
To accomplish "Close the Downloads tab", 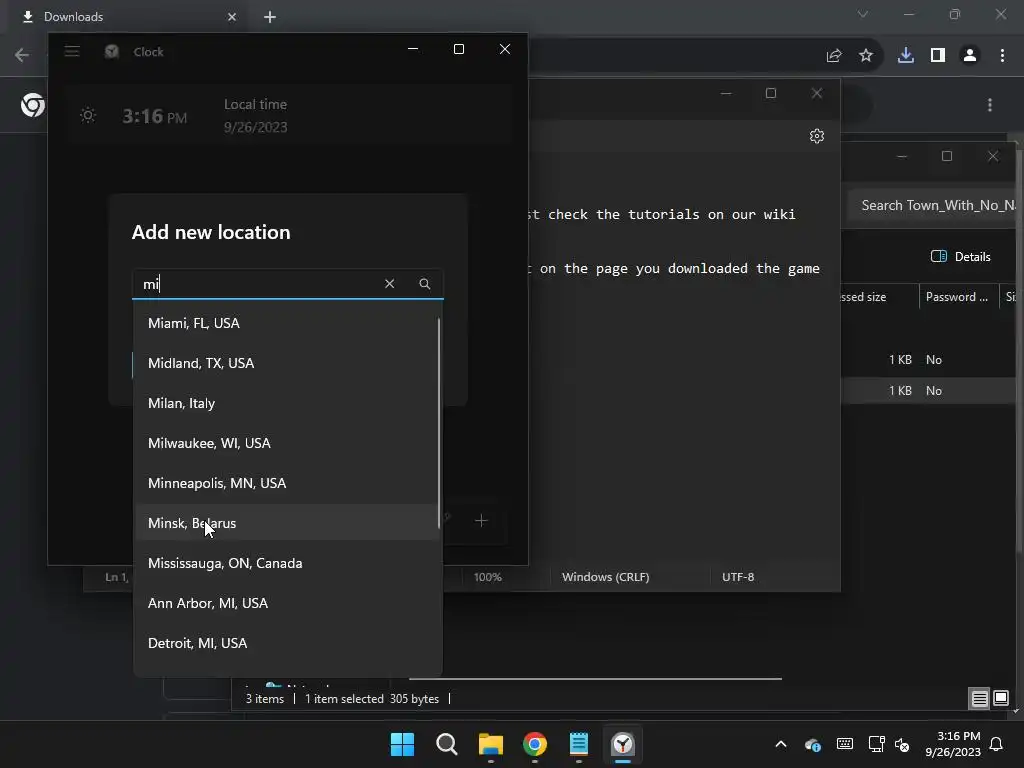I will [x=232, y=17].
